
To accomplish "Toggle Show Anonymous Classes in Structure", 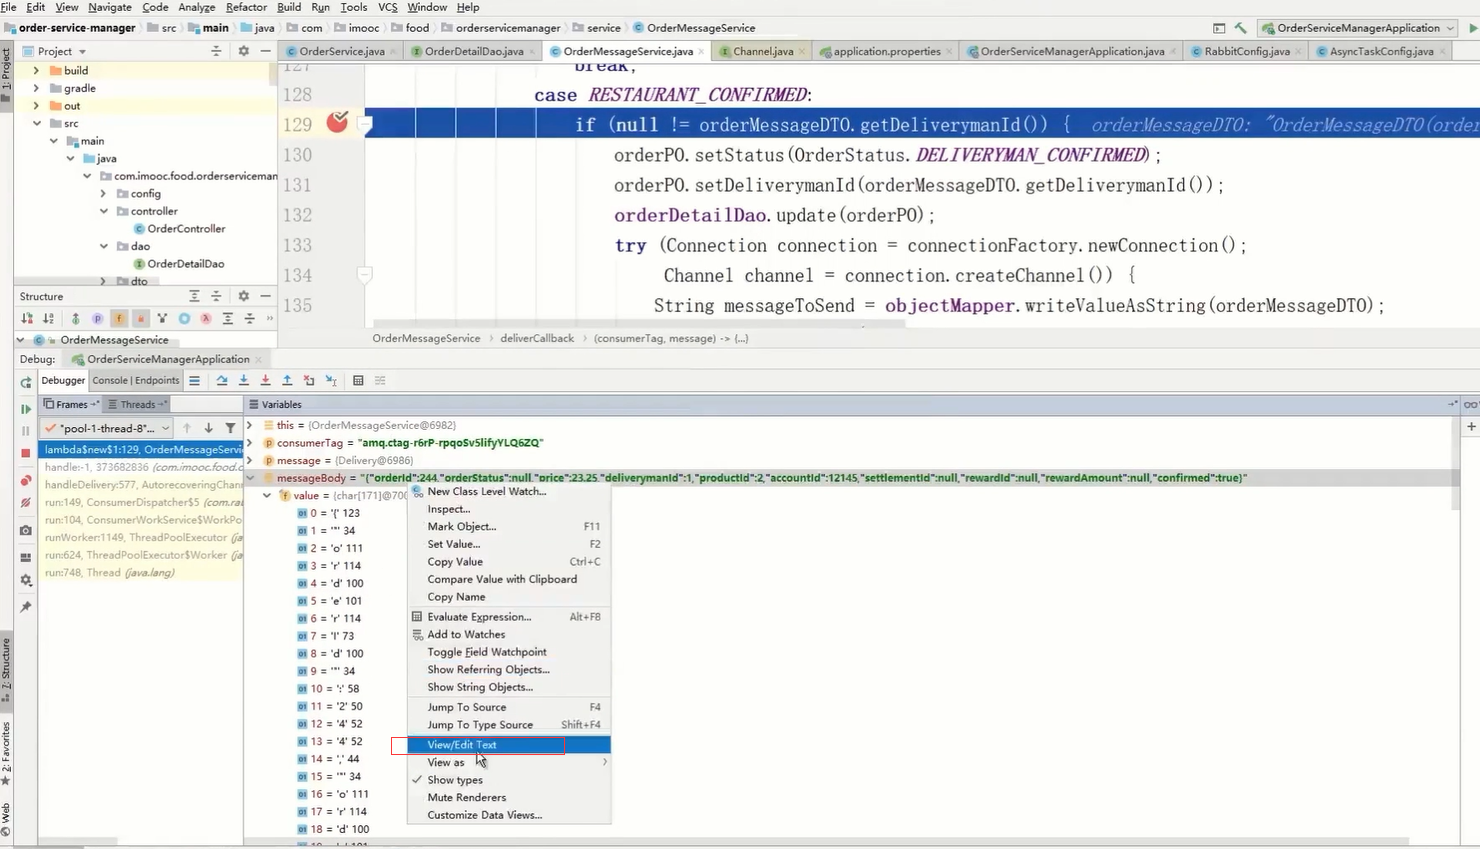I will coord(184,319).
